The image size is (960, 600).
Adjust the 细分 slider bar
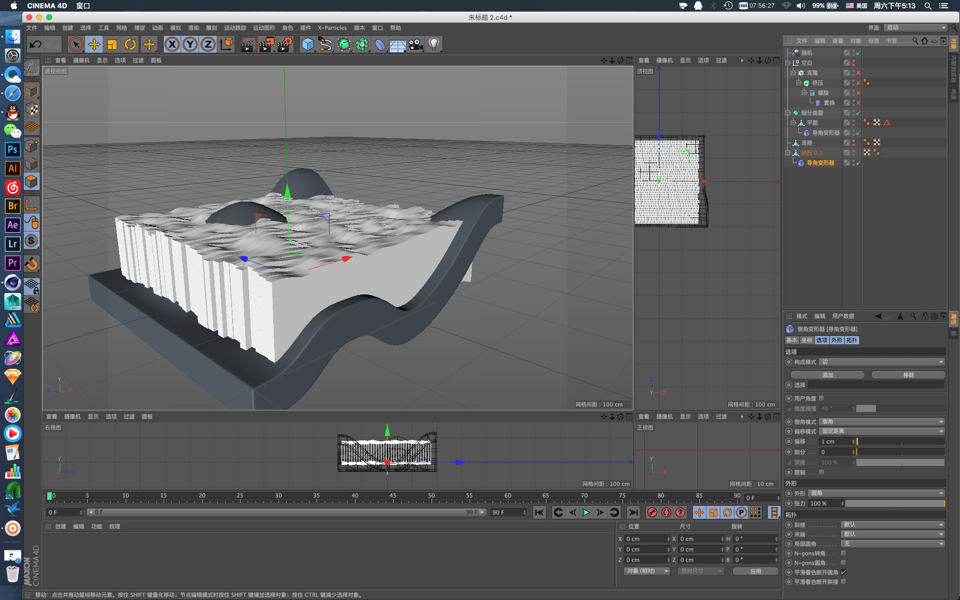pos(900,452)
